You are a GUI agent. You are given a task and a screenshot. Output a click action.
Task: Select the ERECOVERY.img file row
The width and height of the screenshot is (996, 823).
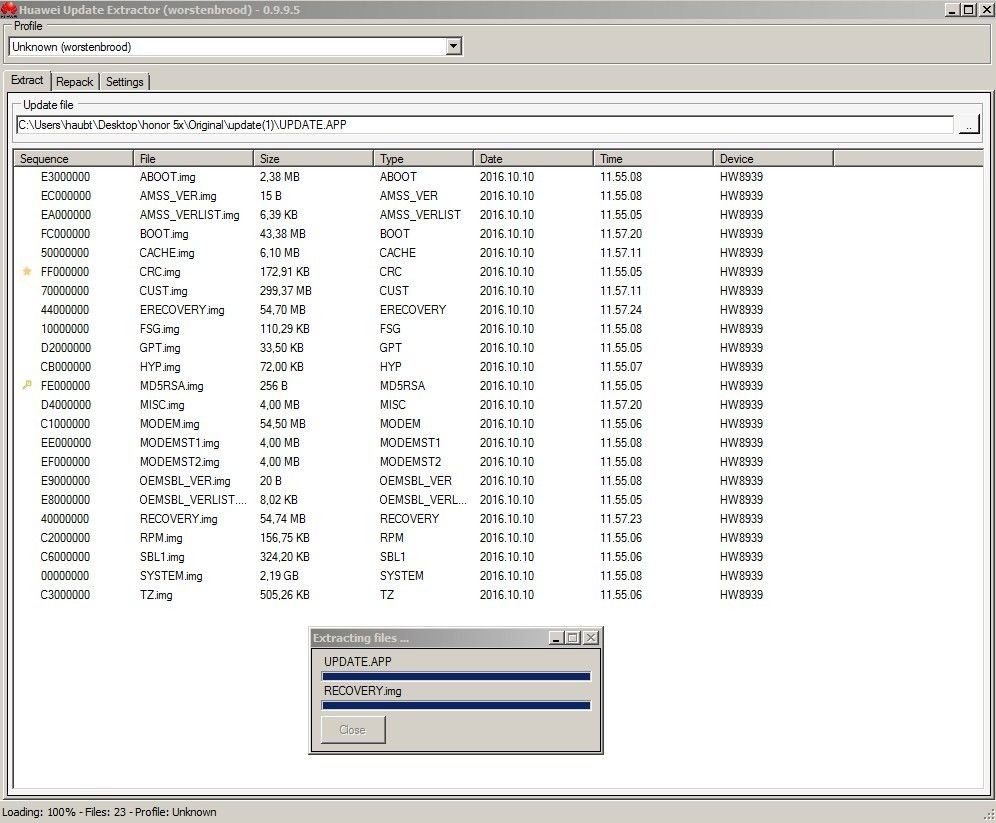coord(424,310)
